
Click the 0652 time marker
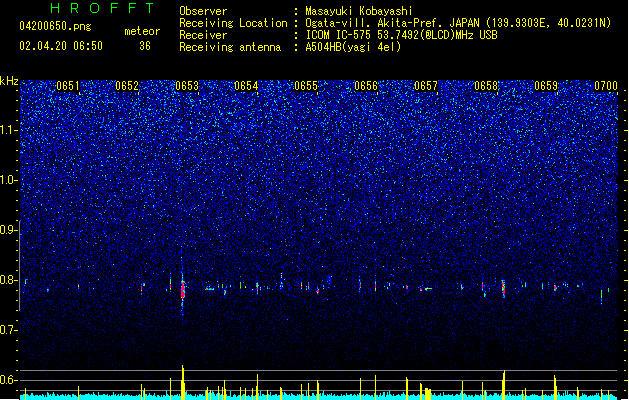click(127, 86)
